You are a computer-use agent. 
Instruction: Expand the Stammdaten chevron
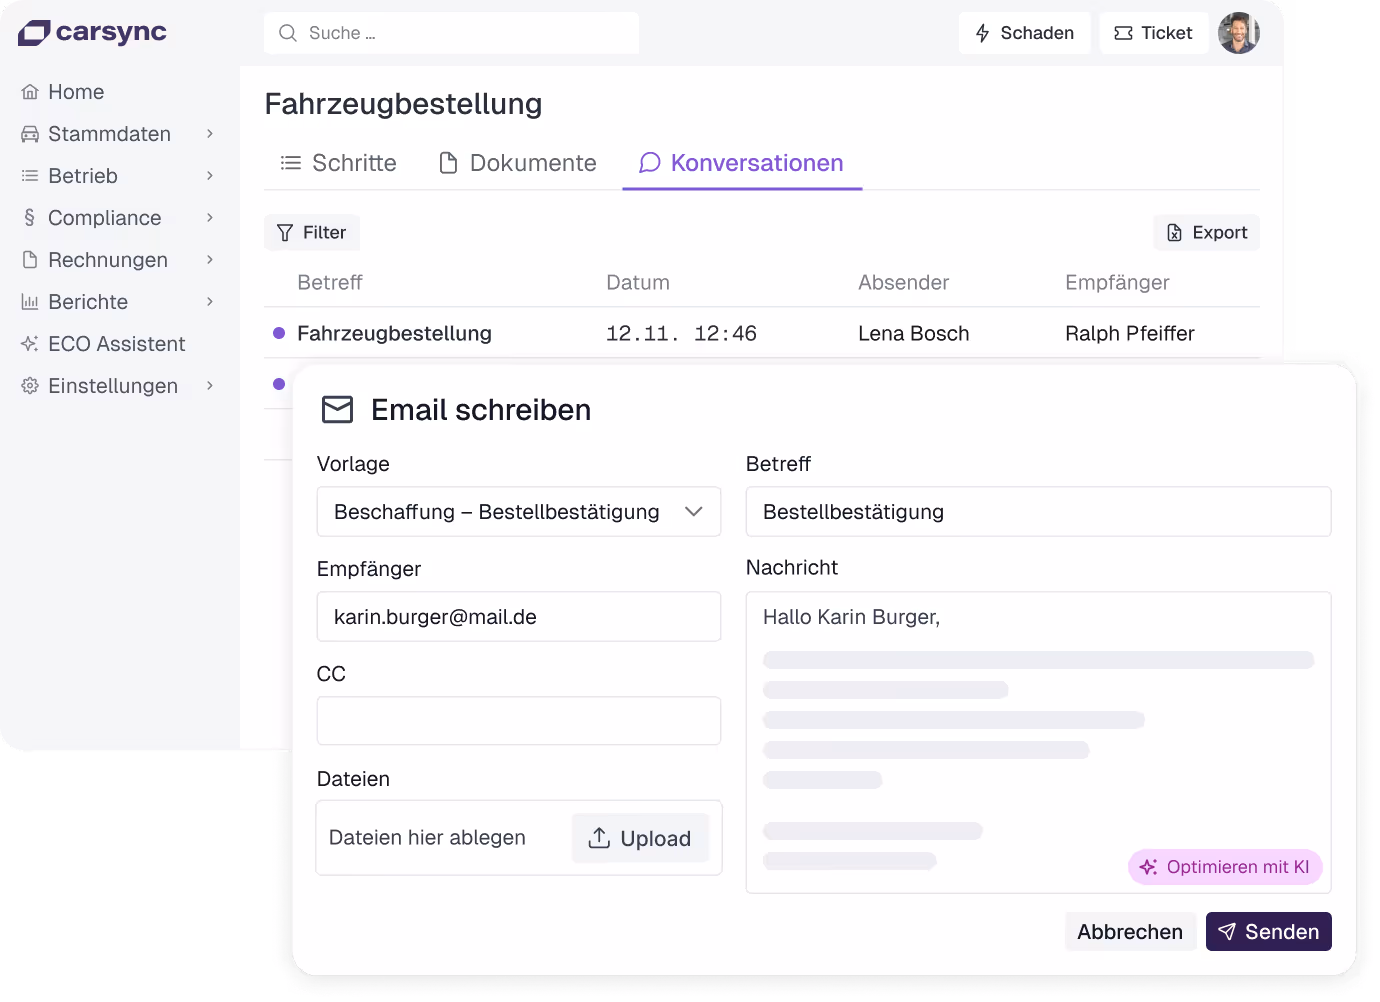210,134
